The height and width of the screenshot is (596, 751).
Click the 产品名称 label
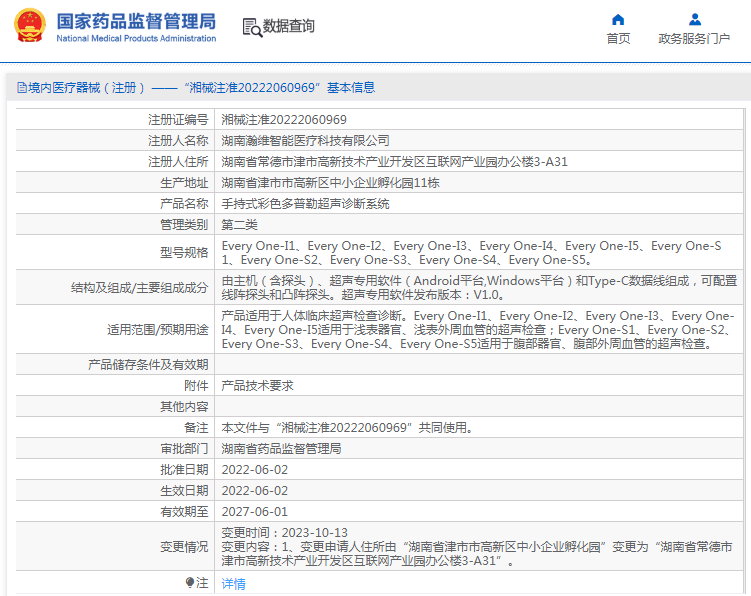pos(184,204)
